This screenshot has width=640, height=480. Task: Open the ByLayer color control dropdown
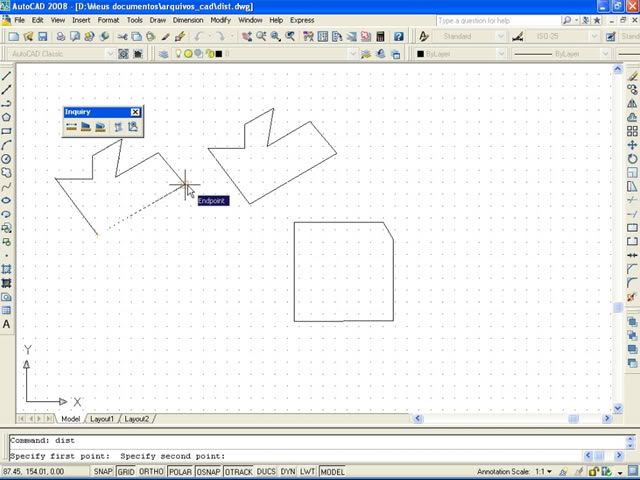pyautogui.click(x=501, y=54)
